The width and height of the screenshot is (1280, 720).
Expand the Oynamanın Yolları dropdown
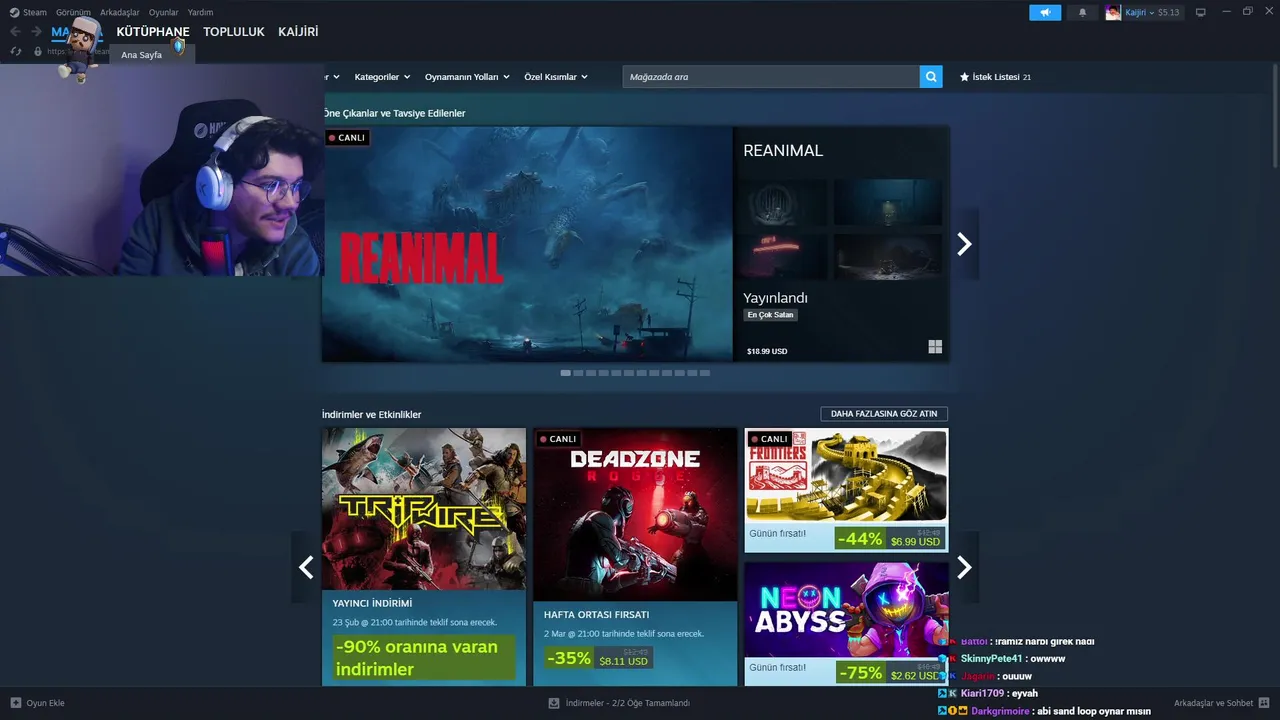point(467,77)
